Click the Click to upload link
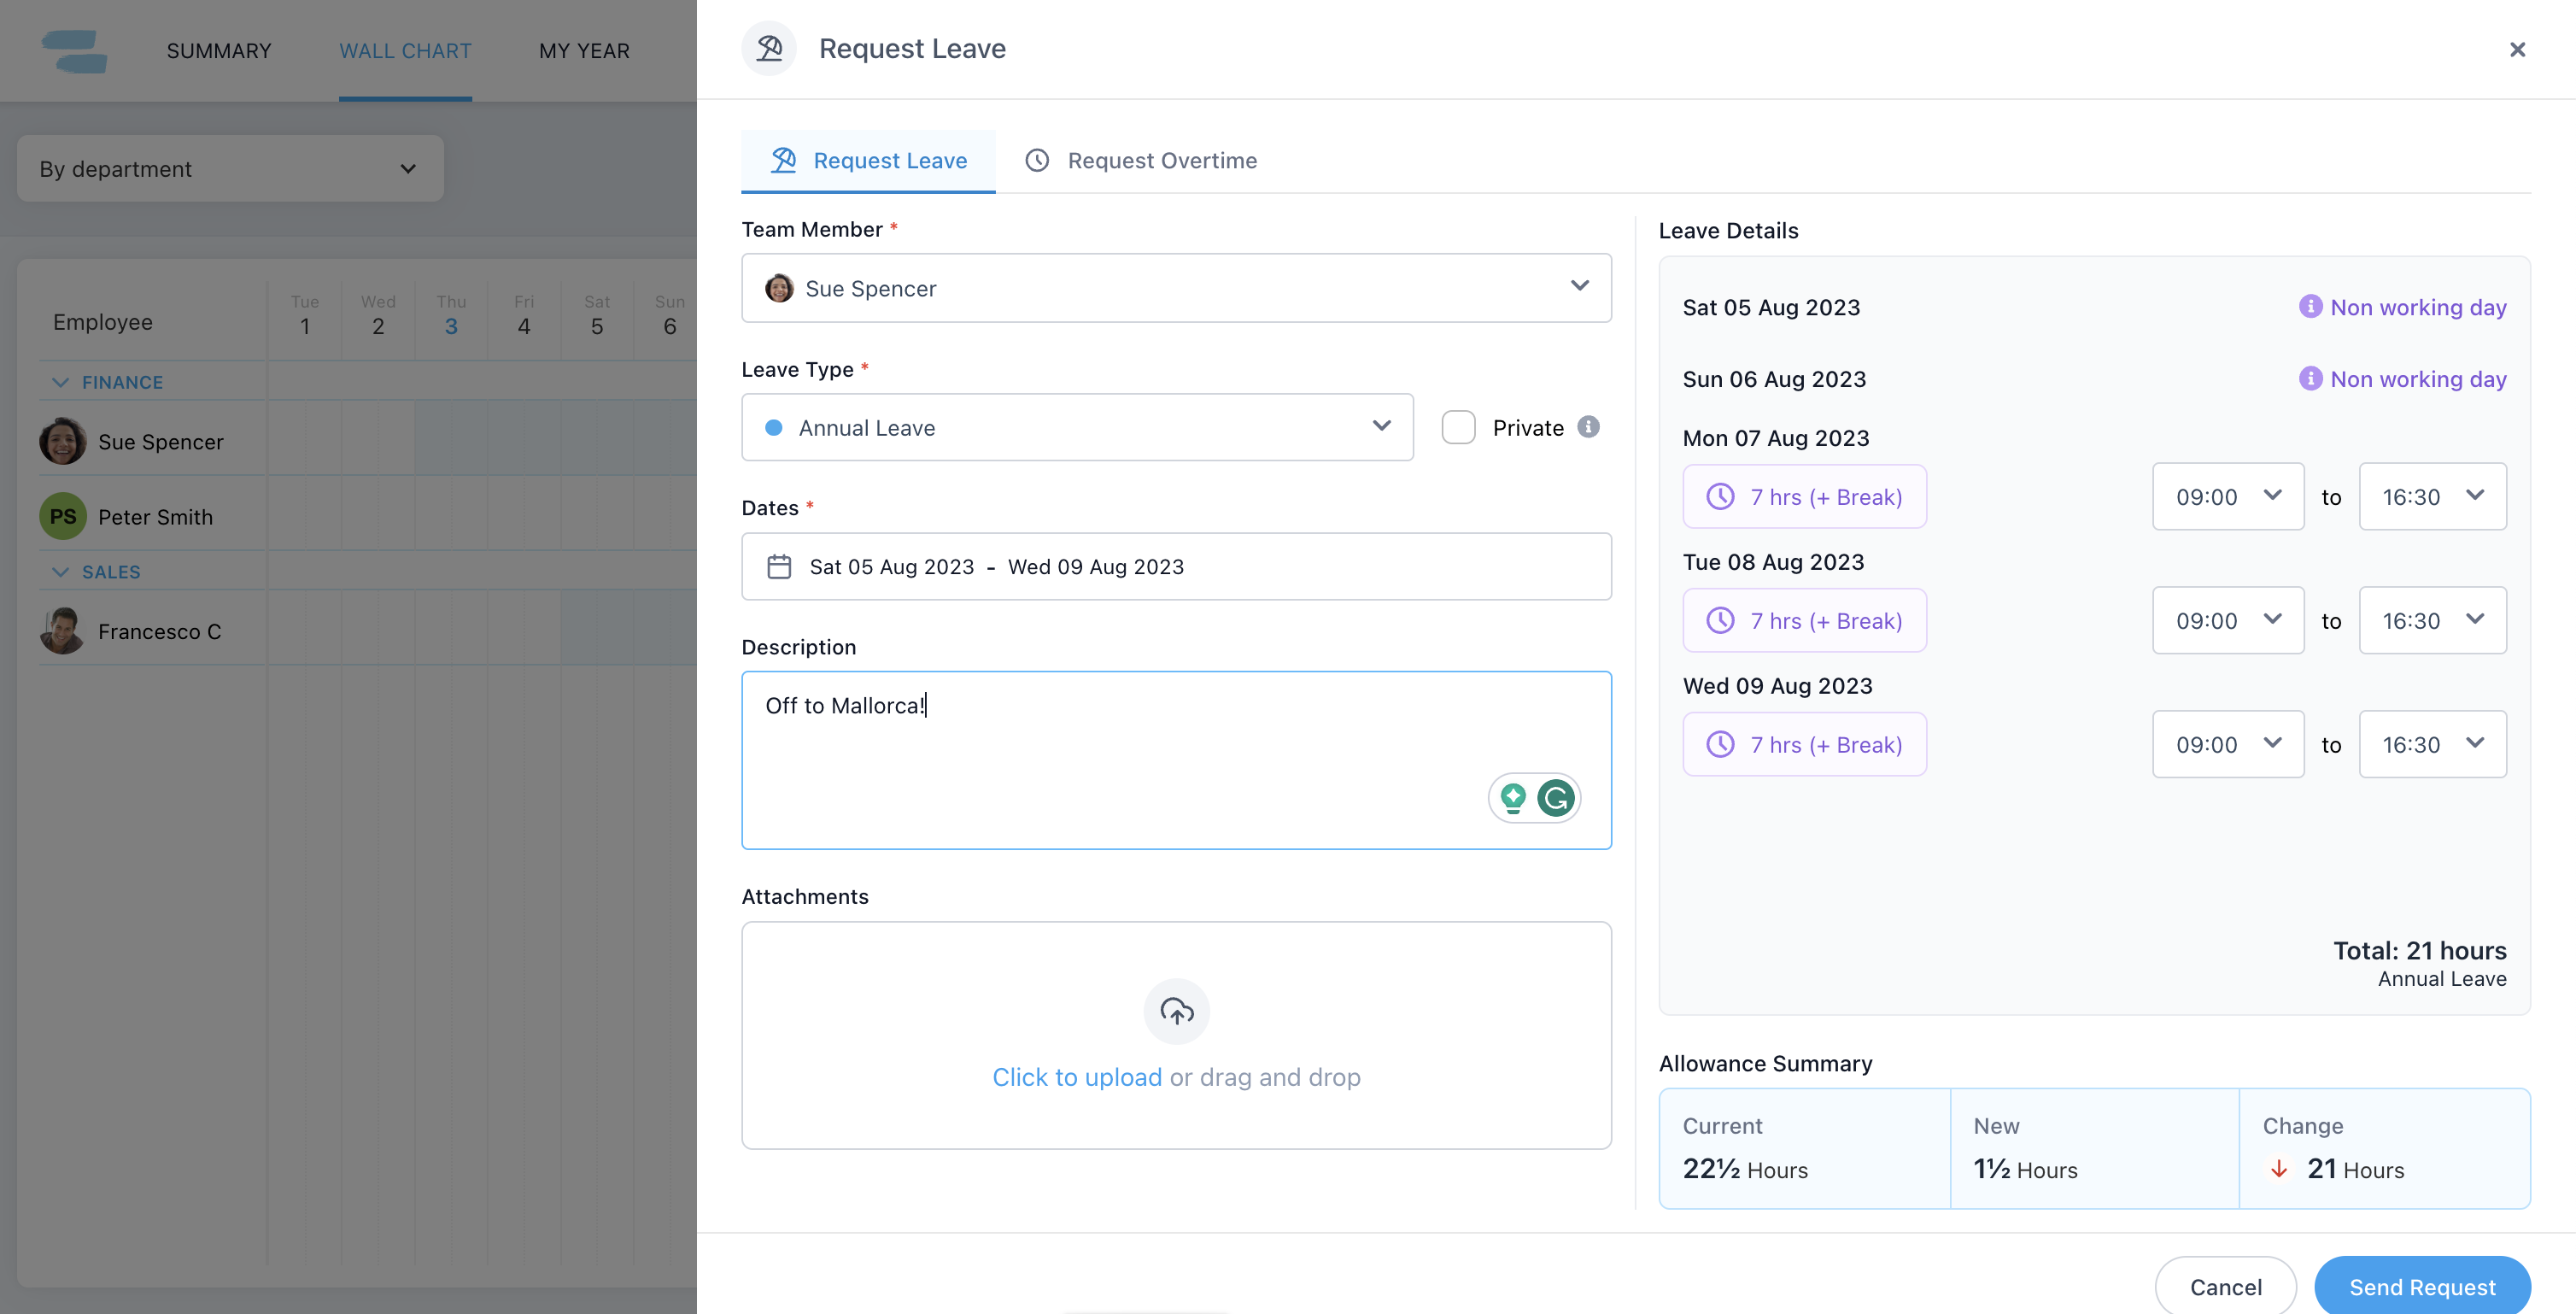Viewport: 2576px width, 1314px height. click(1076, 1076)
